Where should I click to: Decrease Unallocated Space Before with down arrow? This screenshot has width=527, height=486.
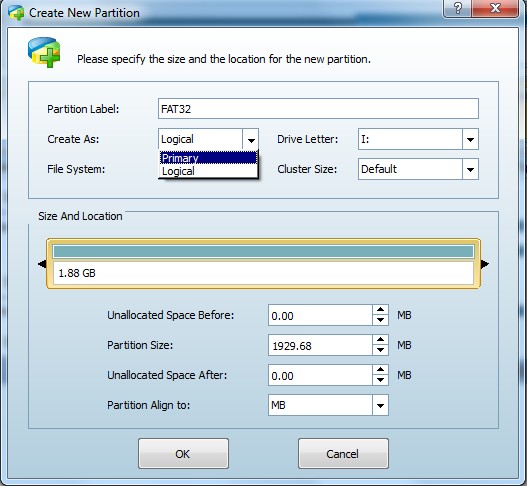(x=380, y=320)
